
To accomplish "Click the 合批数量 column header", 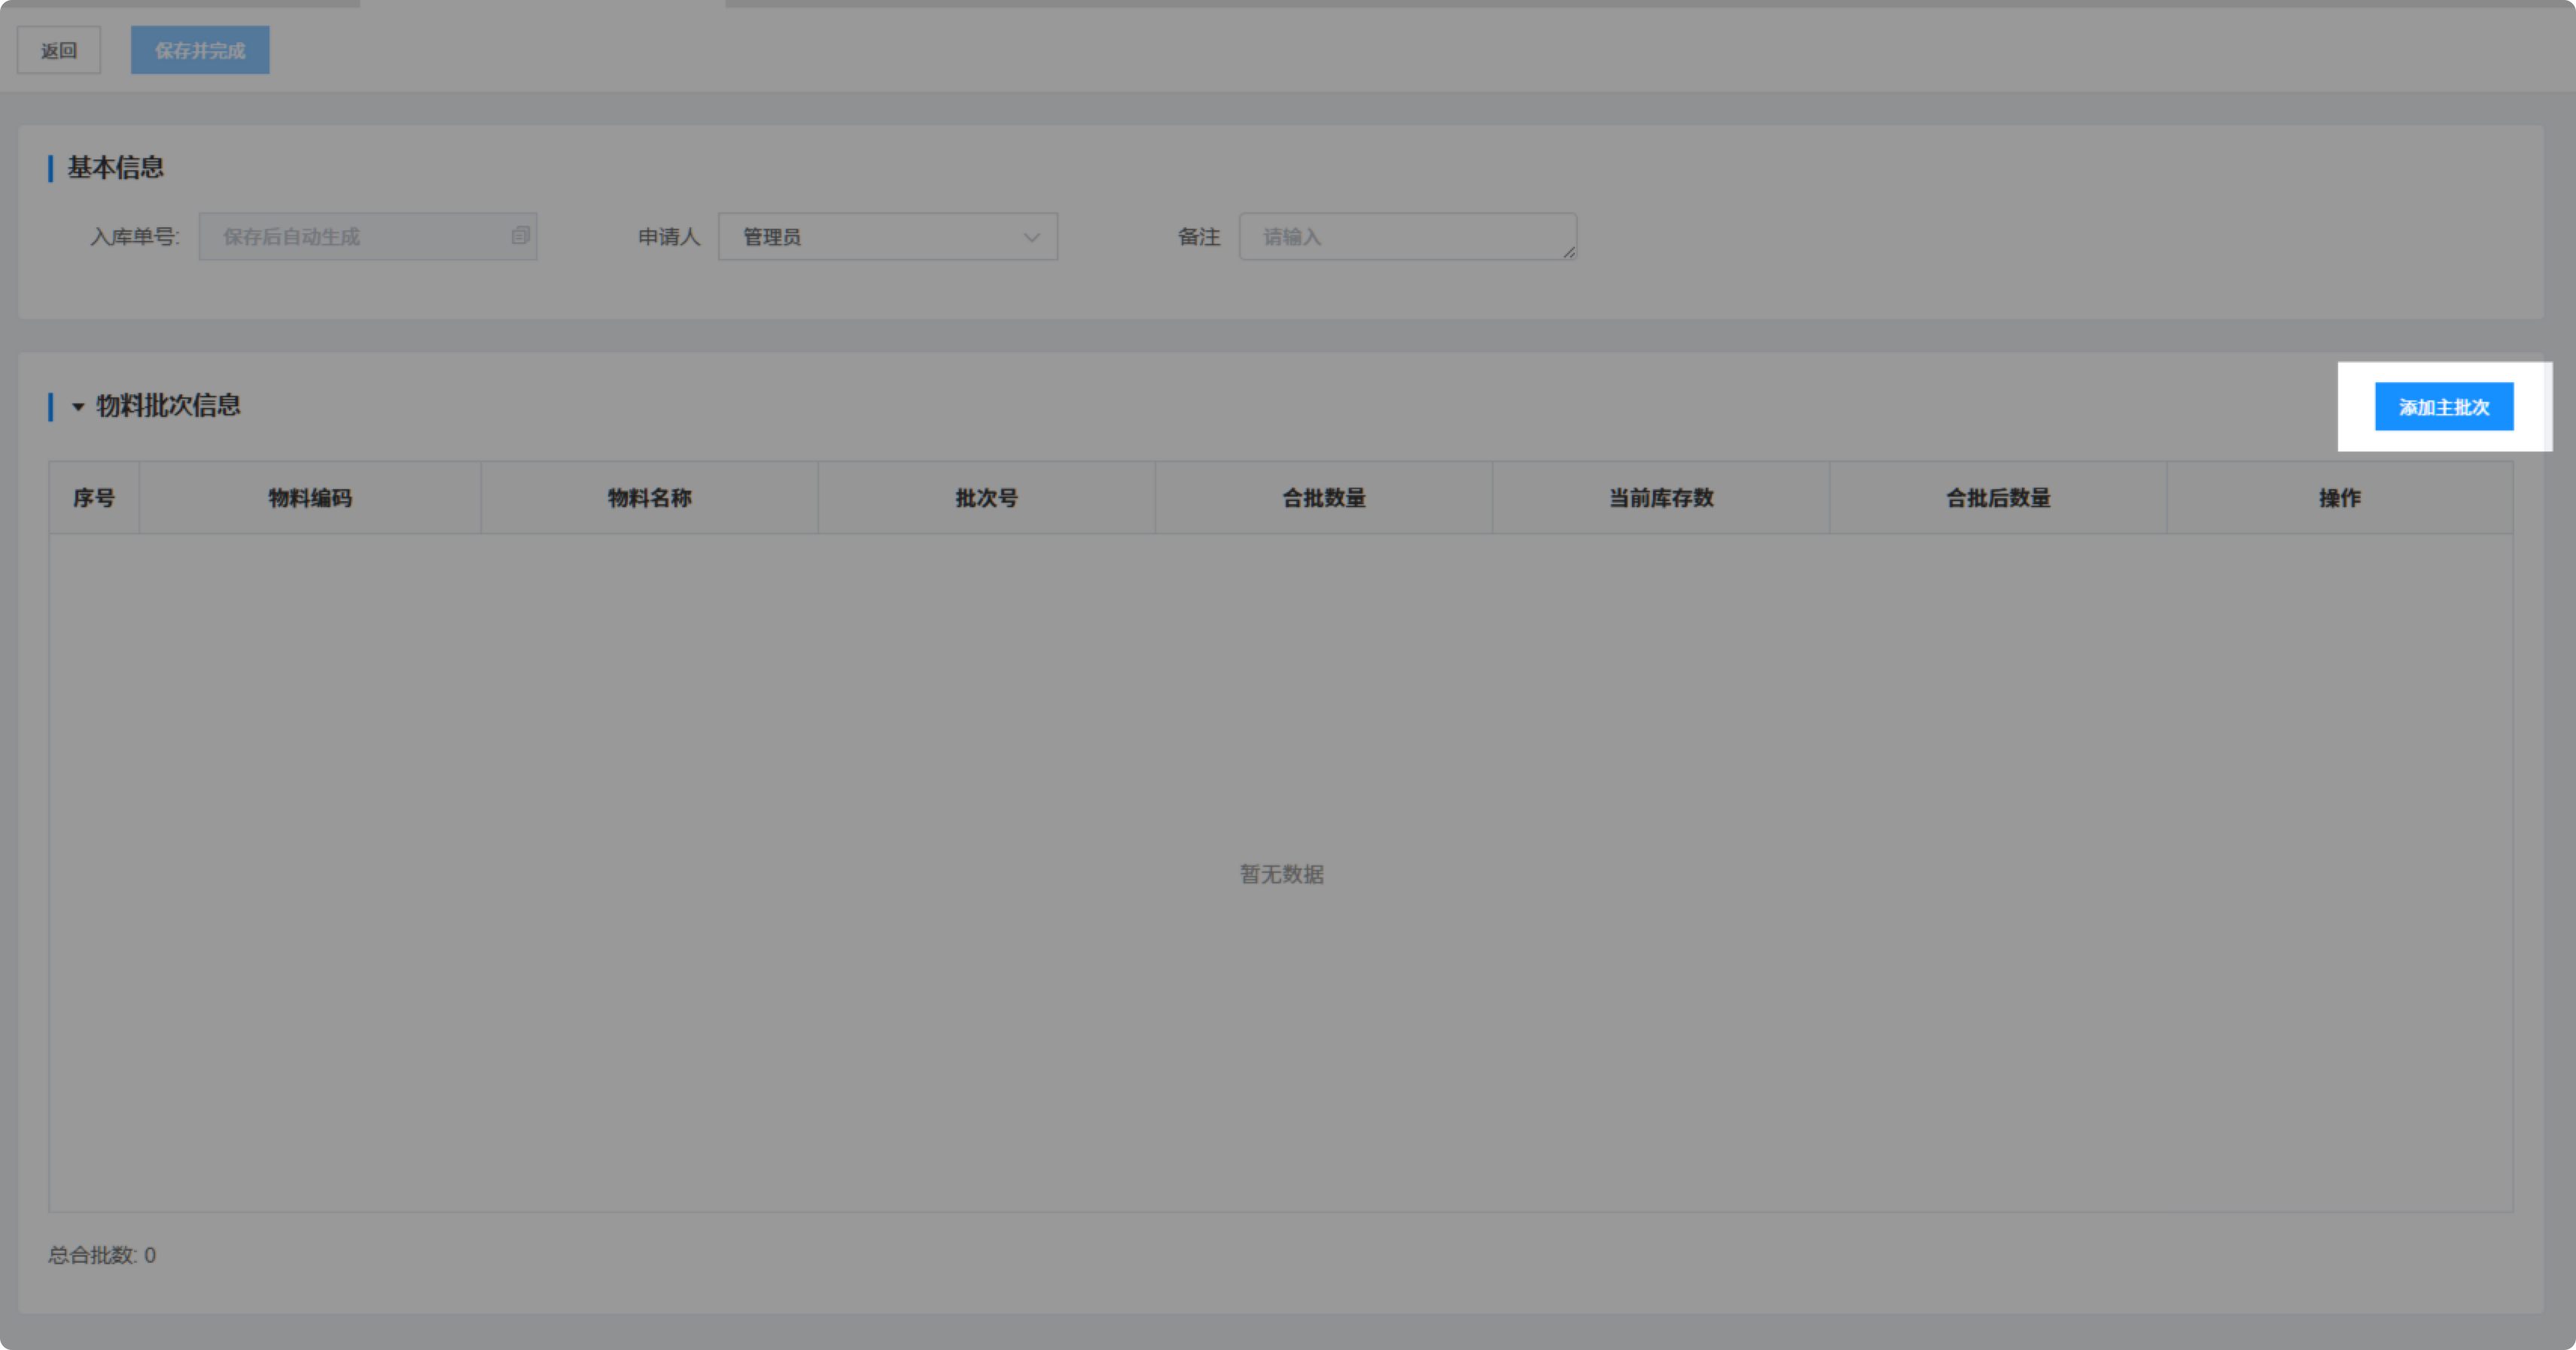I will pyautogui.click(x=1324, y=498).
